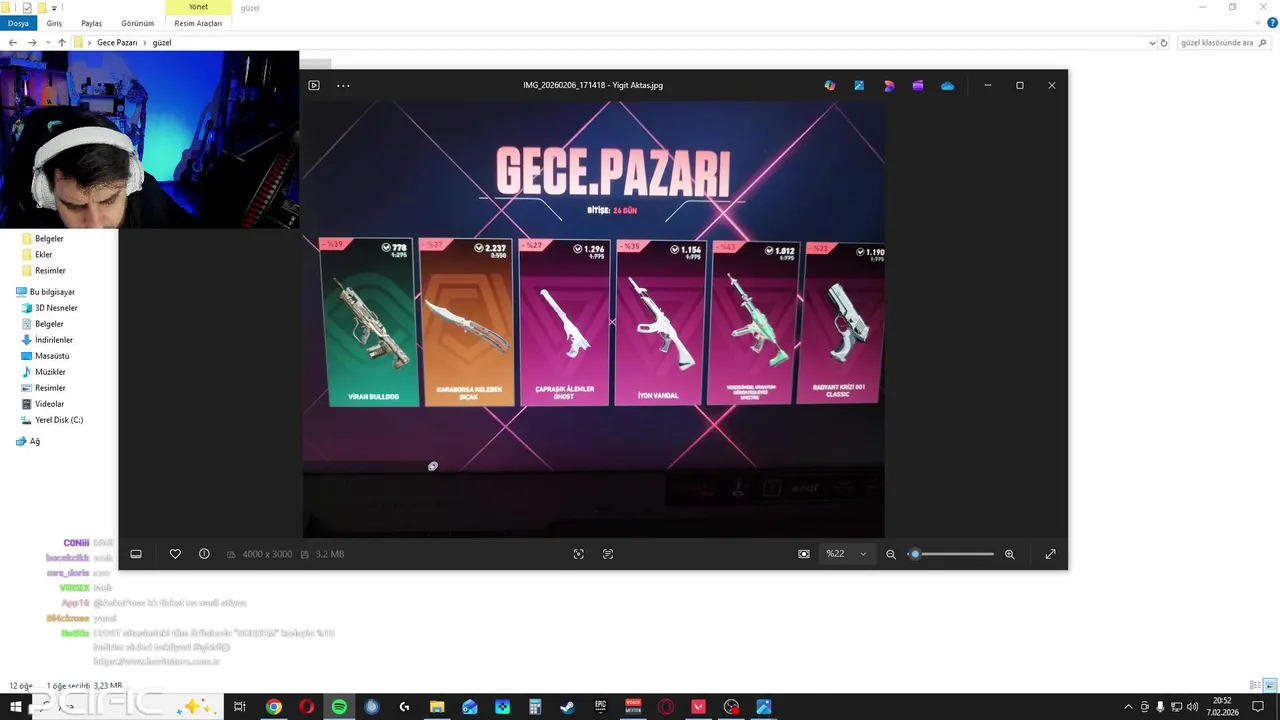Open Microsoft Designer icon in Photos header
The height and width of the screenshot is (720, 1280).
point(889,85)
